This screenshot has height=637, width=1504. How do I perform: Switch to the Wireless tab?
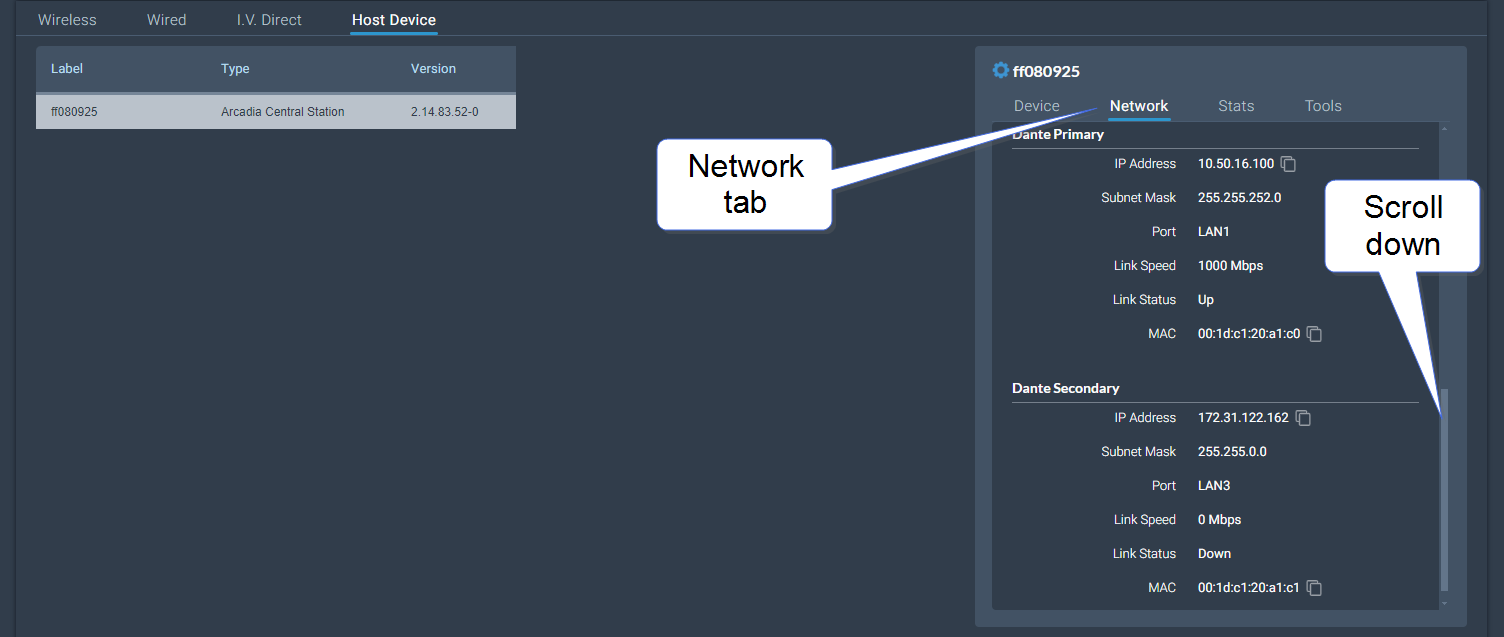67,20
